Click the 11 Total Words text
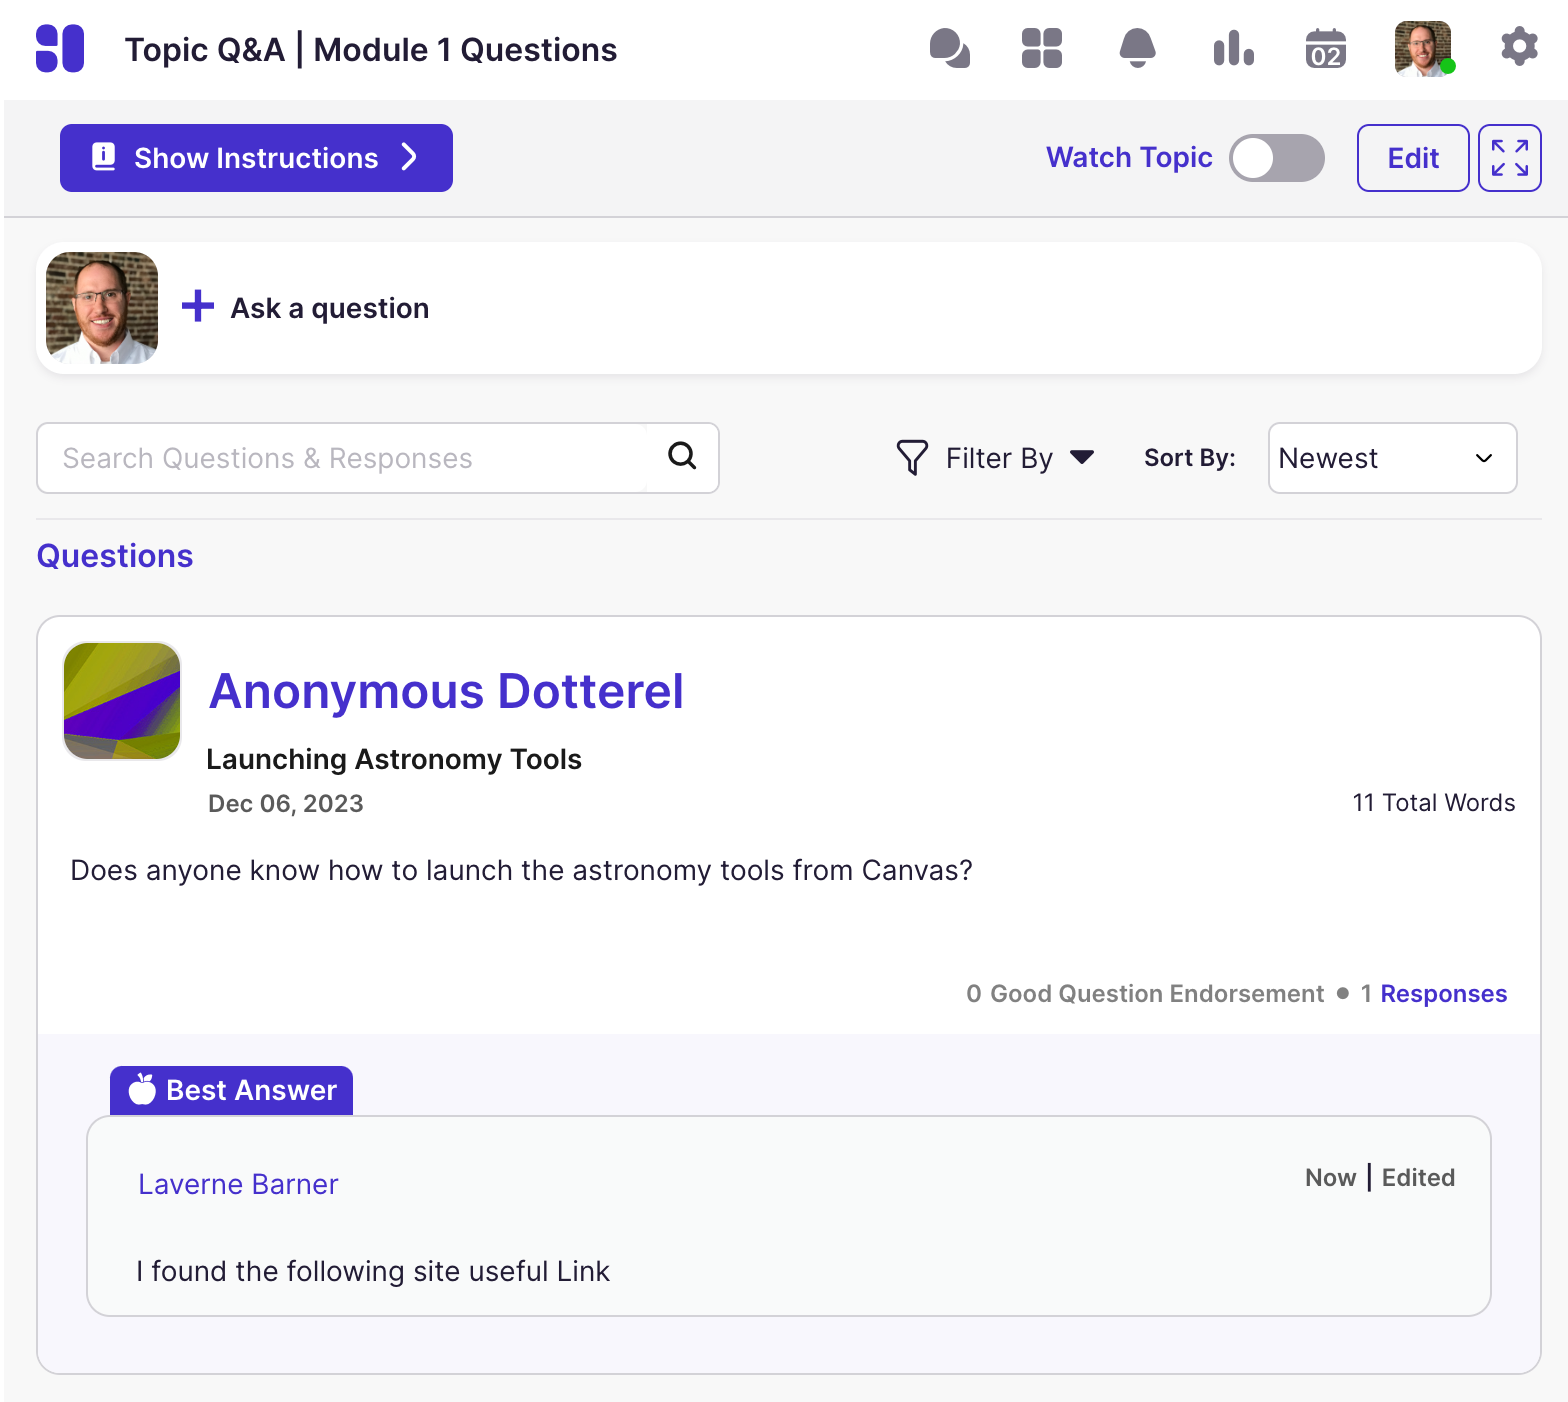This screenshot has width=1568, height=1402. [1434, 802]
